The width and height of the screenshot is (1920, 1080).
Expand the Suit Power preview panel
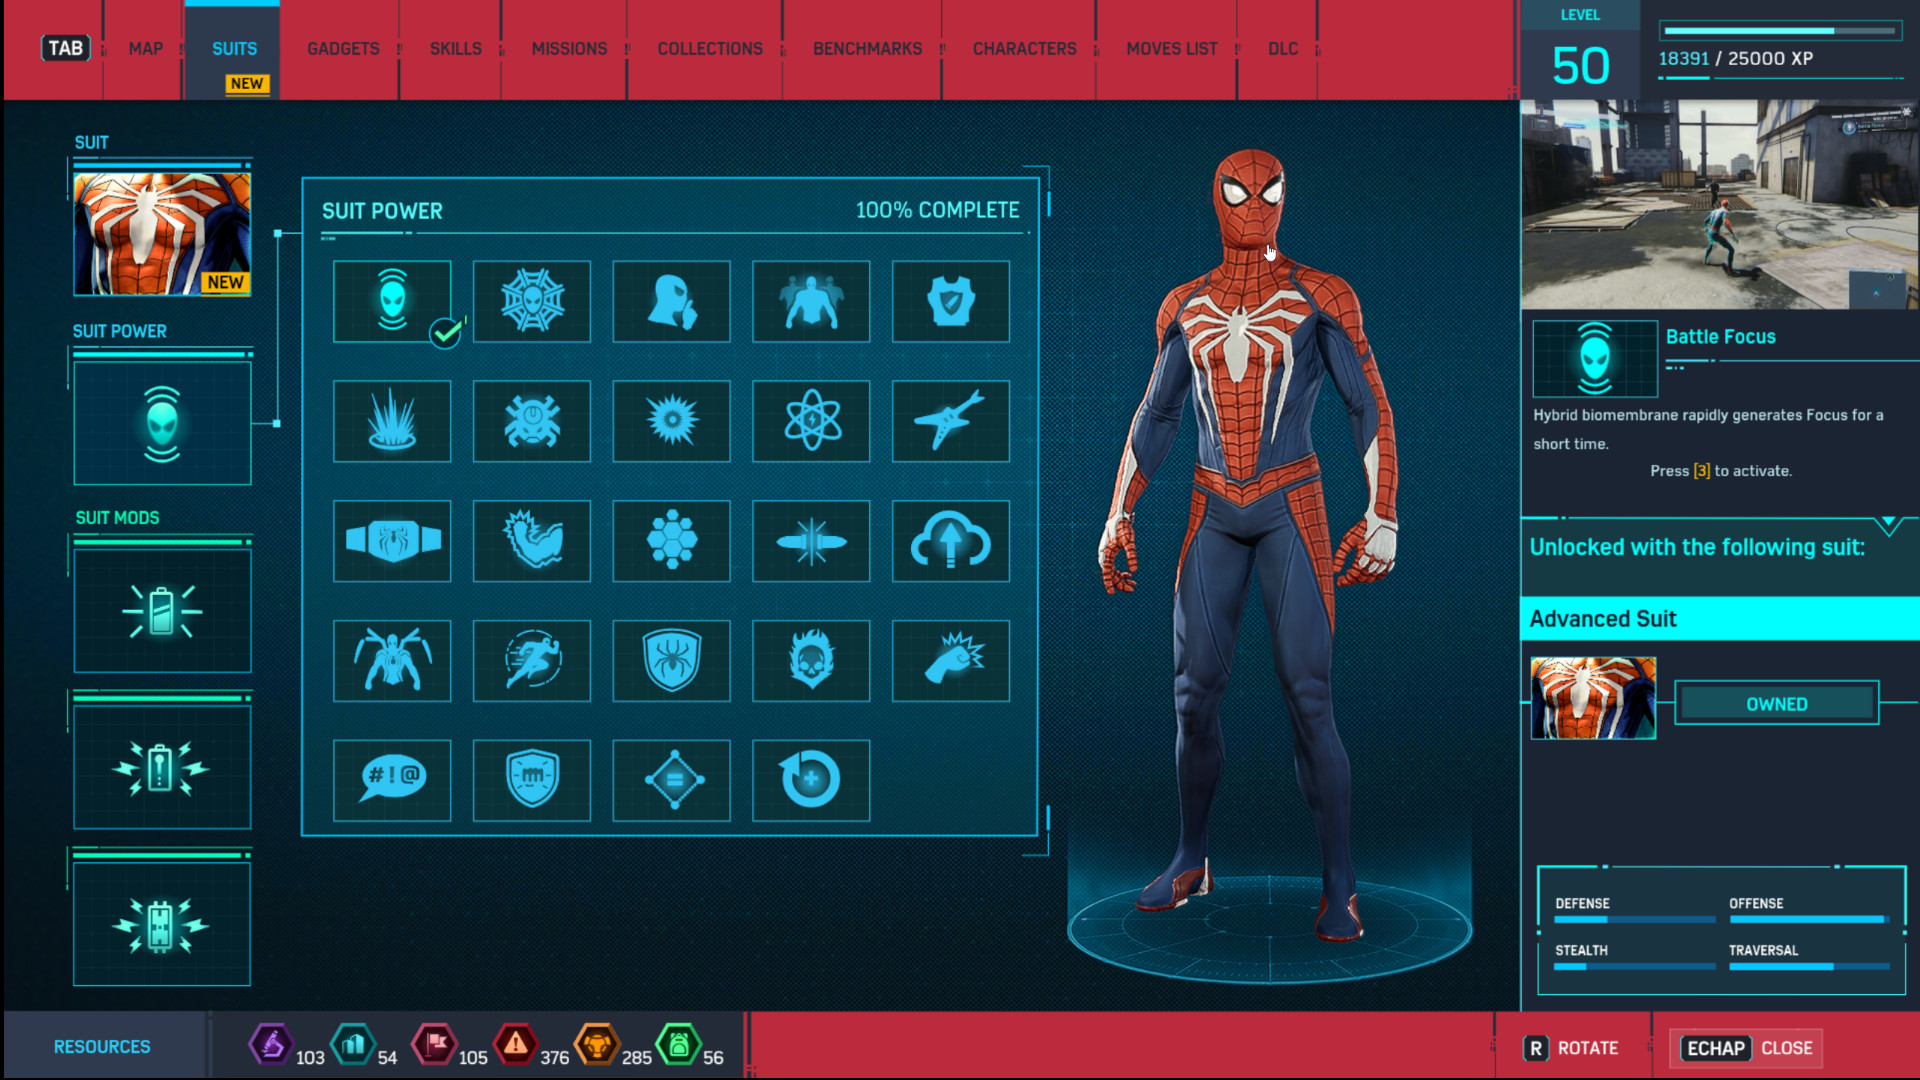pos(161,421)
